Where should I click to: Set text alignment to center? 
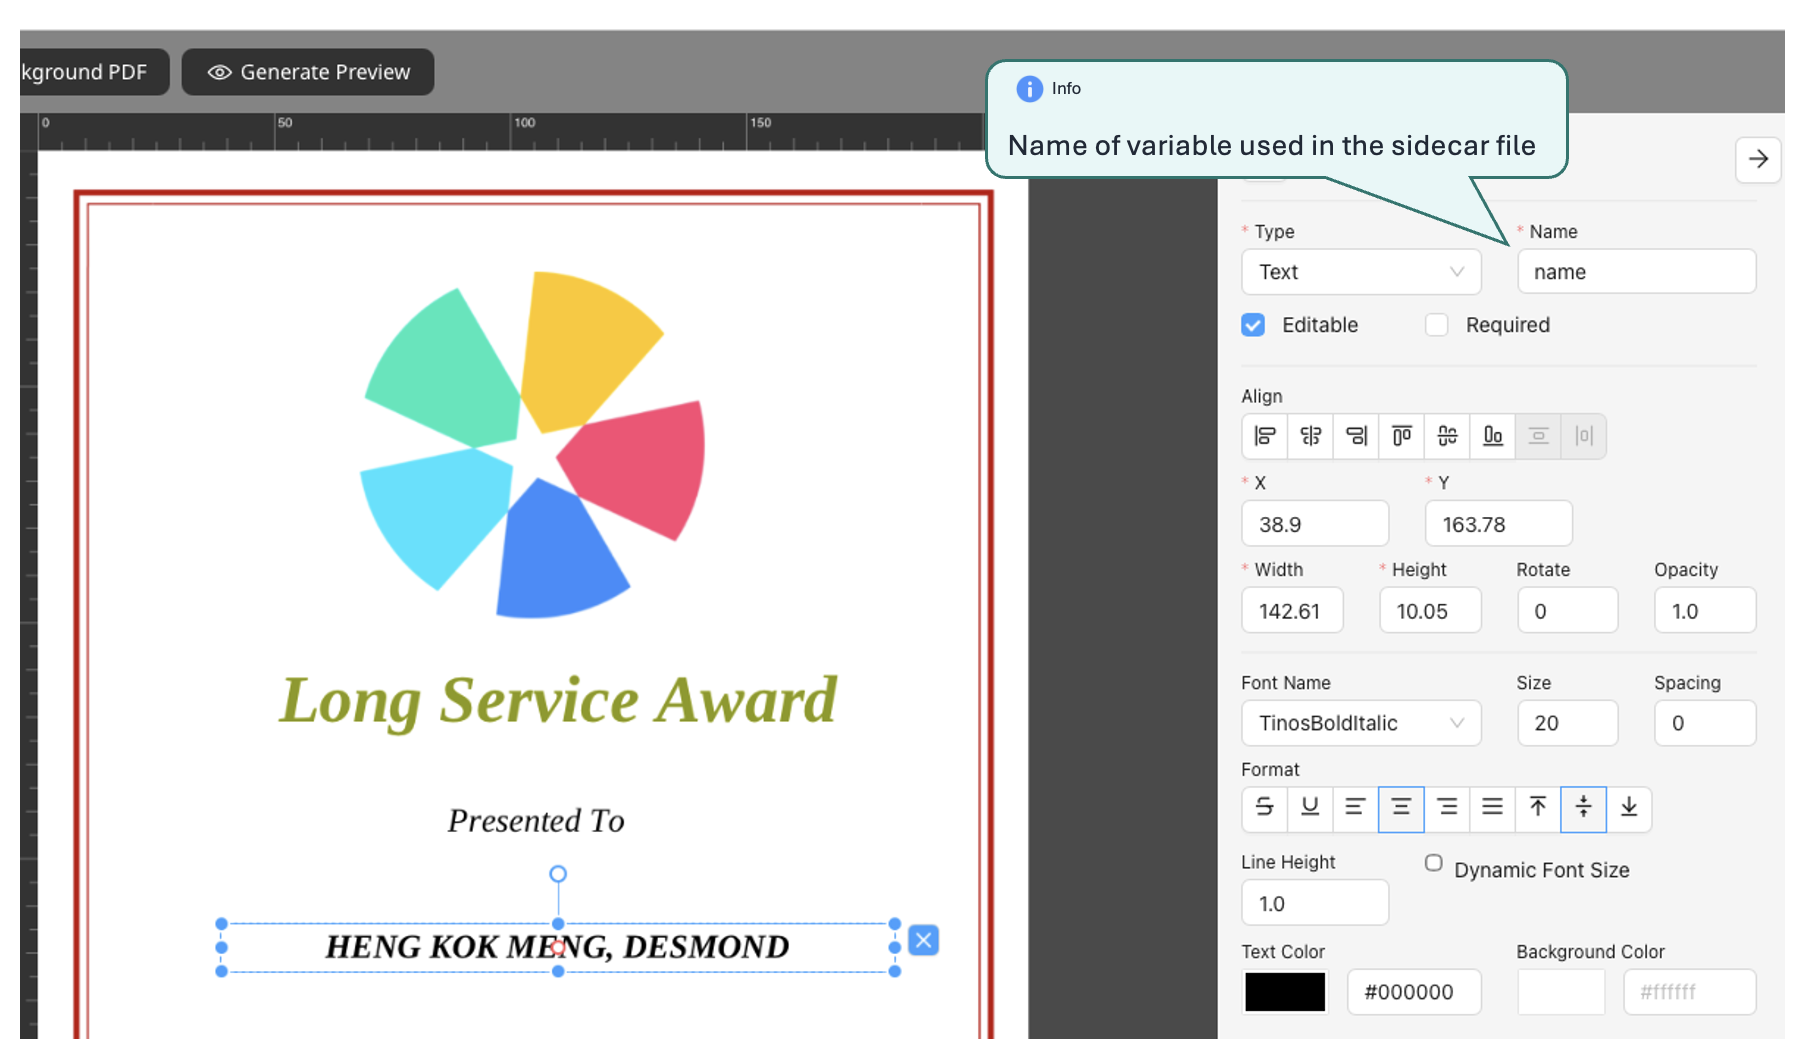tap(1401, 808)
